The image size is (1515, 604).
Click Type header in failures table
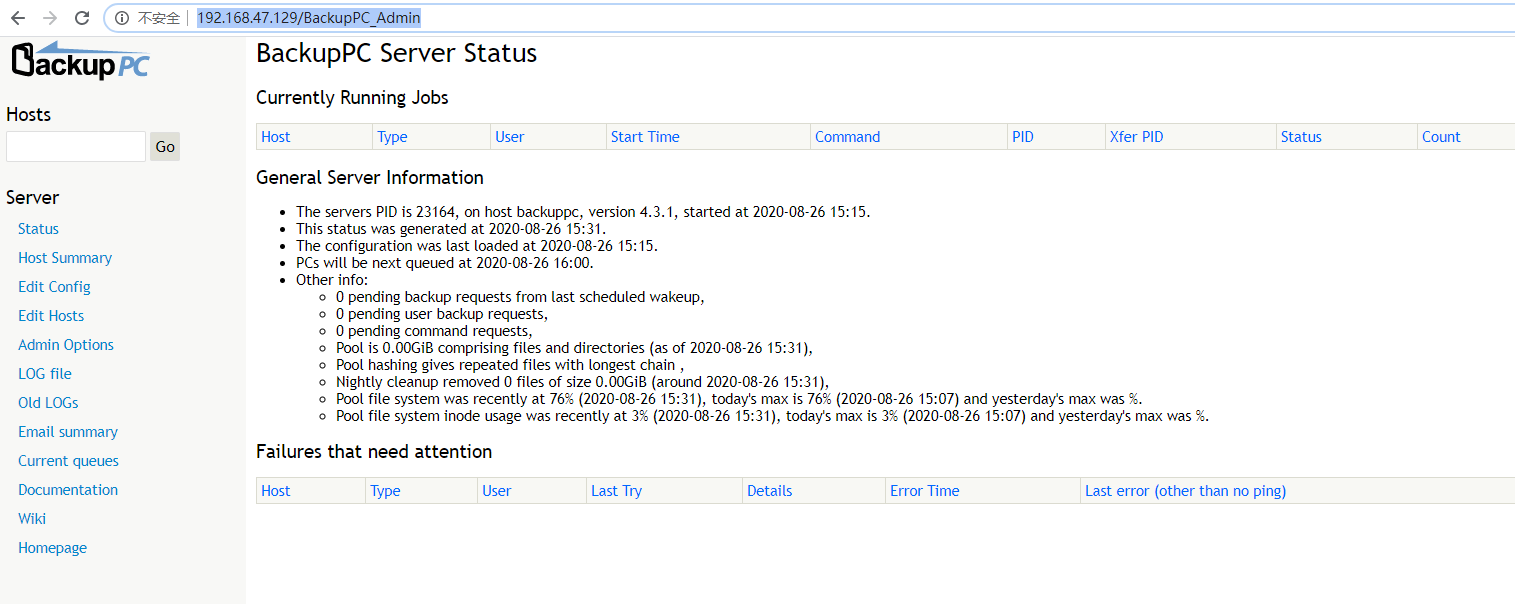385,491
